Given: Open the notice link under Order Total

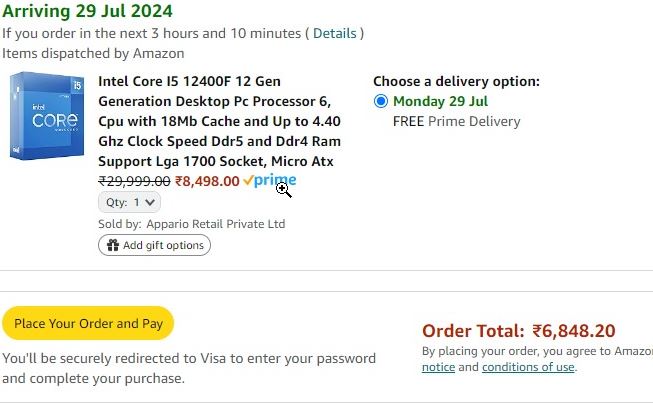Looking at the screenshot, I should pyautogui.click(x=438, y=367).
